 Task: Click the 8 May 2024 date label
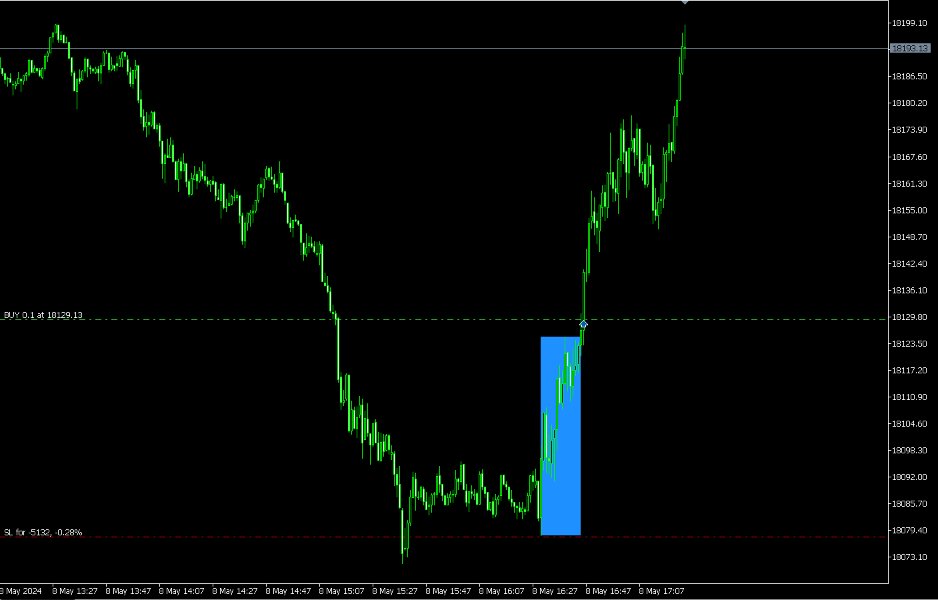pos(22,591)
